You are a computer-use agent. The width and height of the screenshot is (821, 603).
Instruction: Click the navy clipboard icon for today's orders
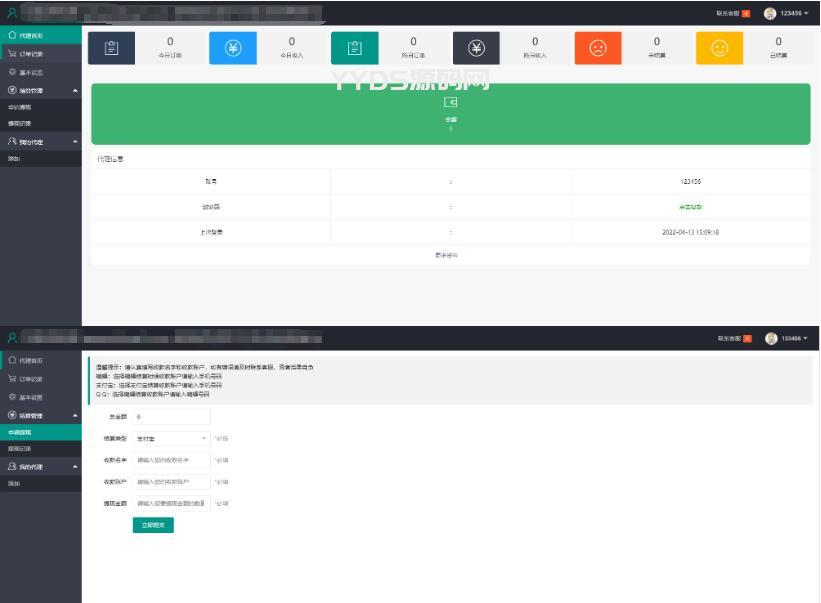point(111,48)
